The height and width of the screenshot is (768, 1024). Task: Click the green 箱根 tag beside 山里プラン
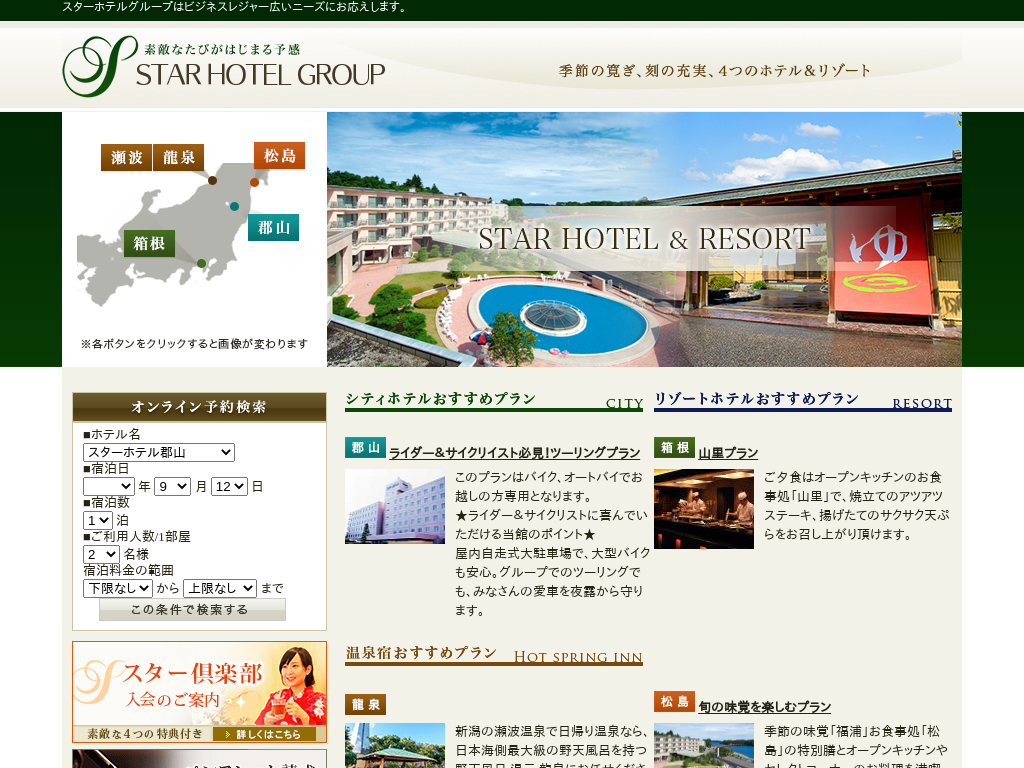[674, 447]
